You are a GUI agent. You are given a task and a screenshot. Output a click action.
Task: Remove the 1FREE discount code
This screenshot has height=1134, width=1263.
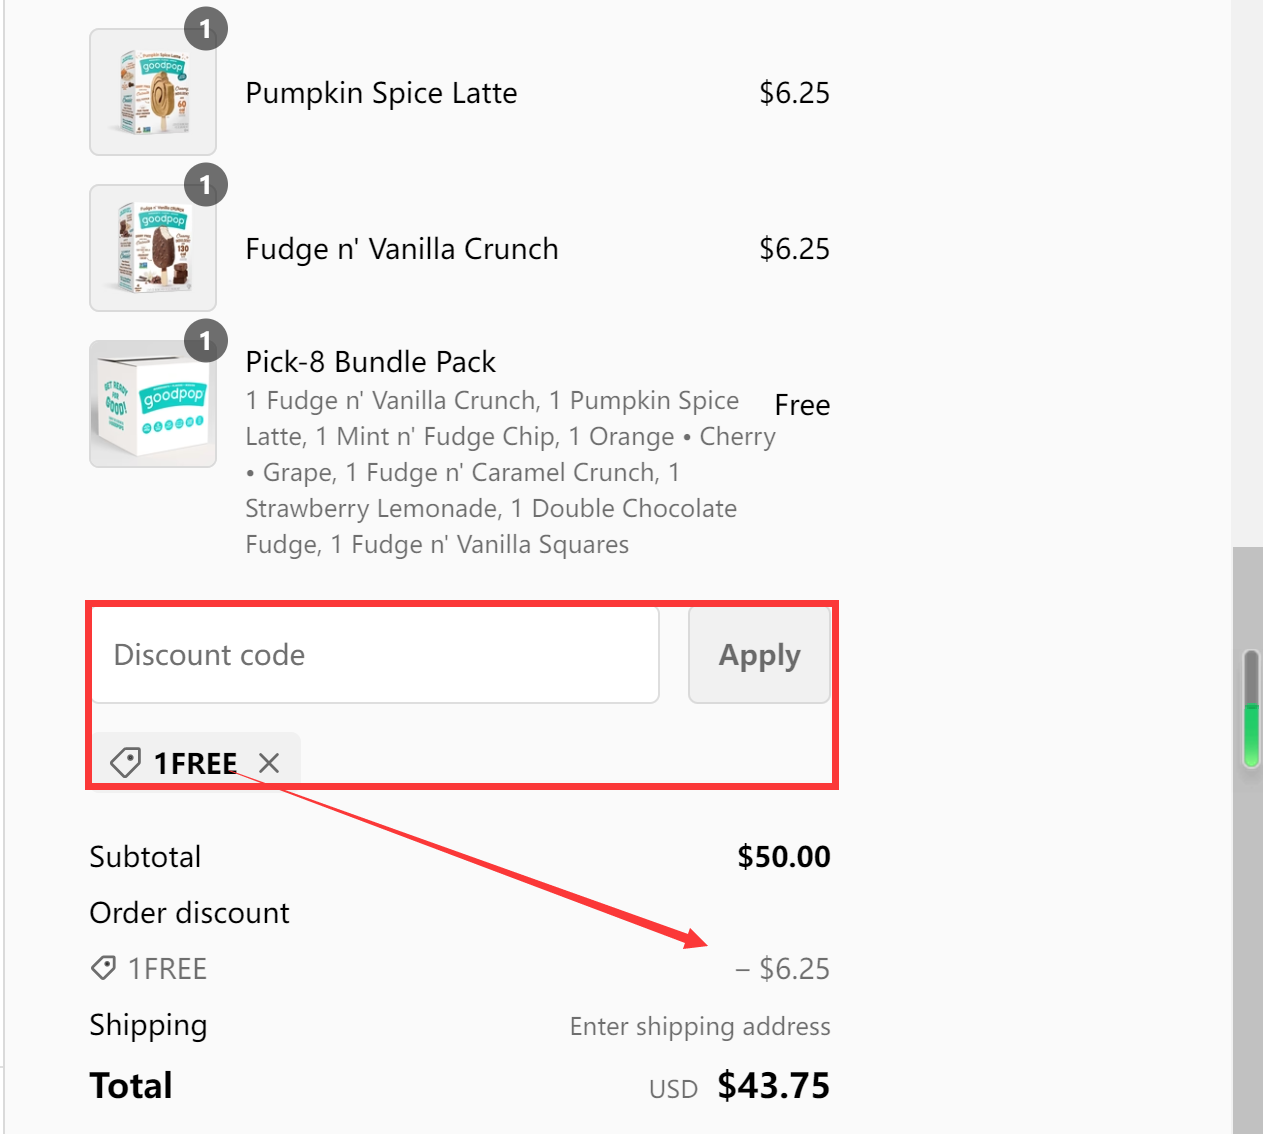click(268, 762)
